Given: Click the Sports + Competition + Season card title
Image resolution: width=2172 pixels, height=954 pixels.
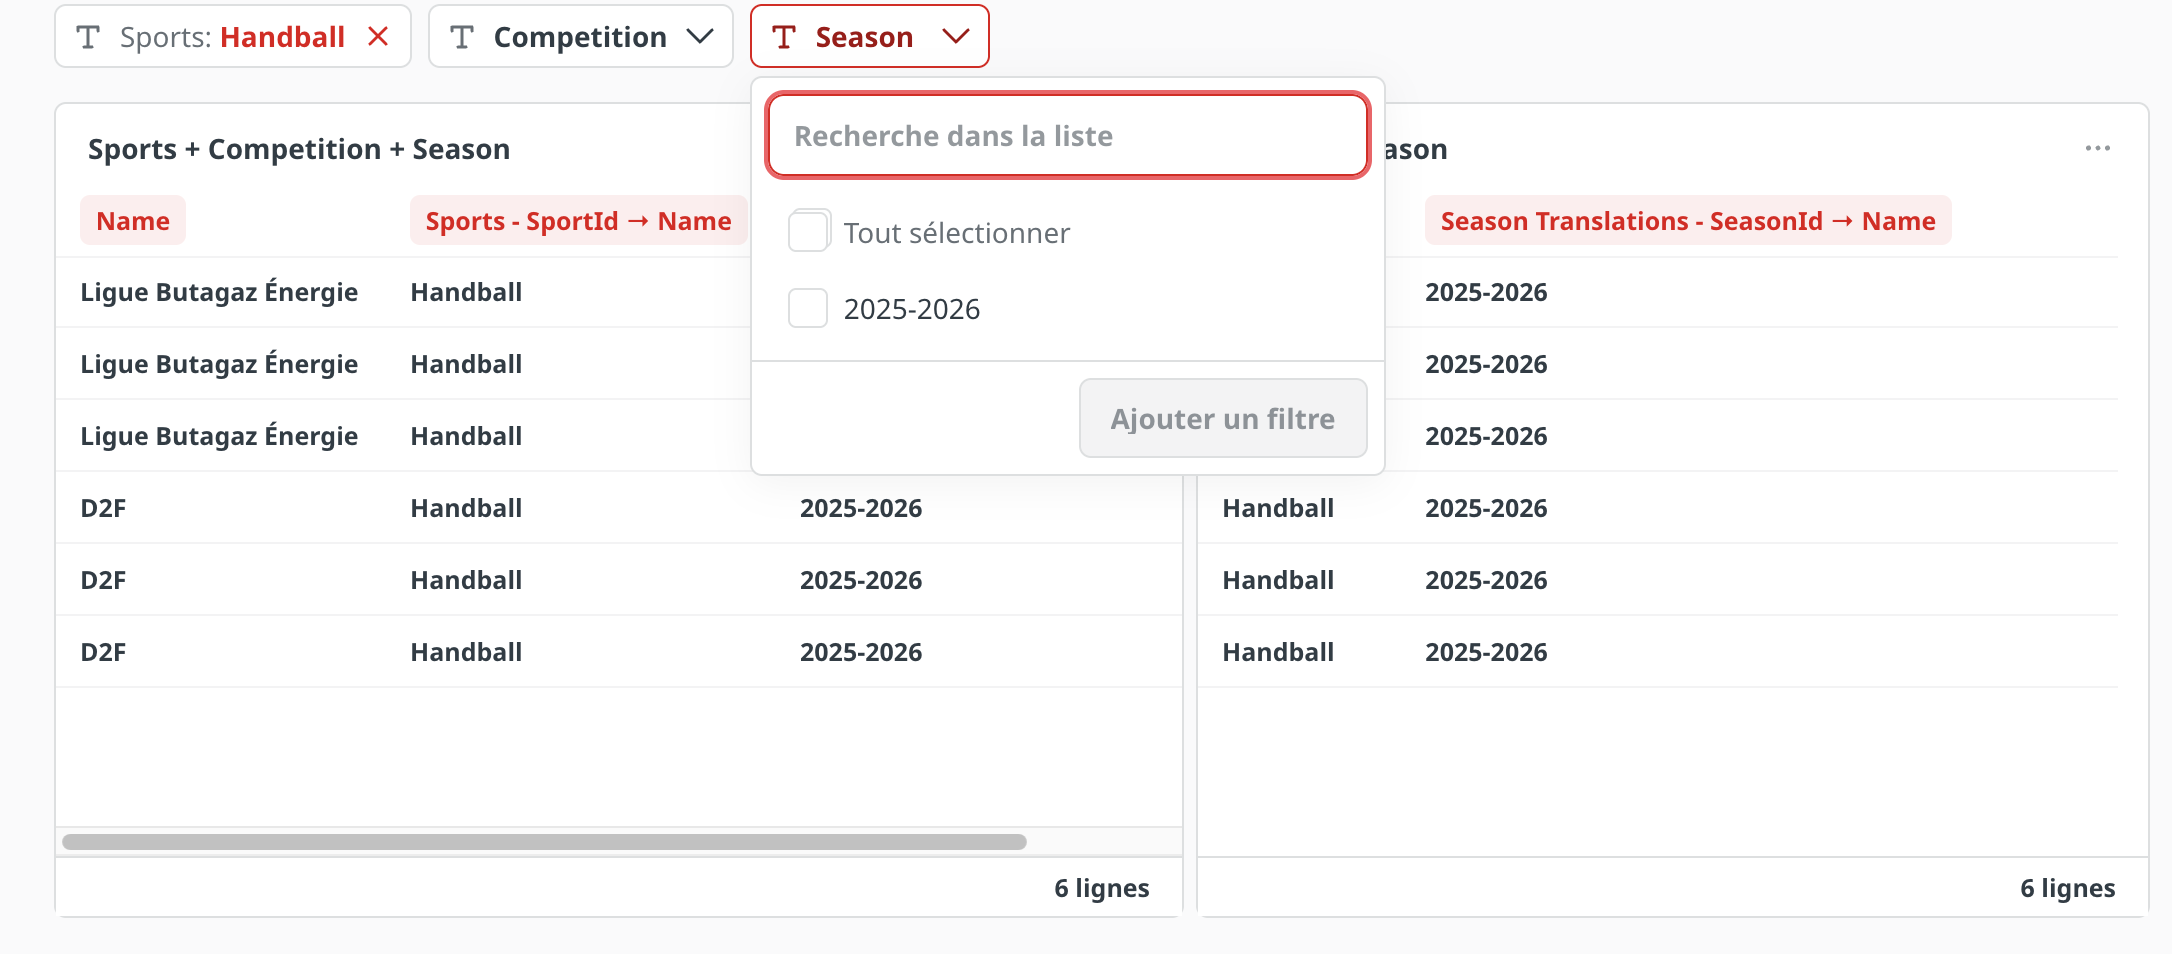Looking at the screenshot, I should click(299, 149).
